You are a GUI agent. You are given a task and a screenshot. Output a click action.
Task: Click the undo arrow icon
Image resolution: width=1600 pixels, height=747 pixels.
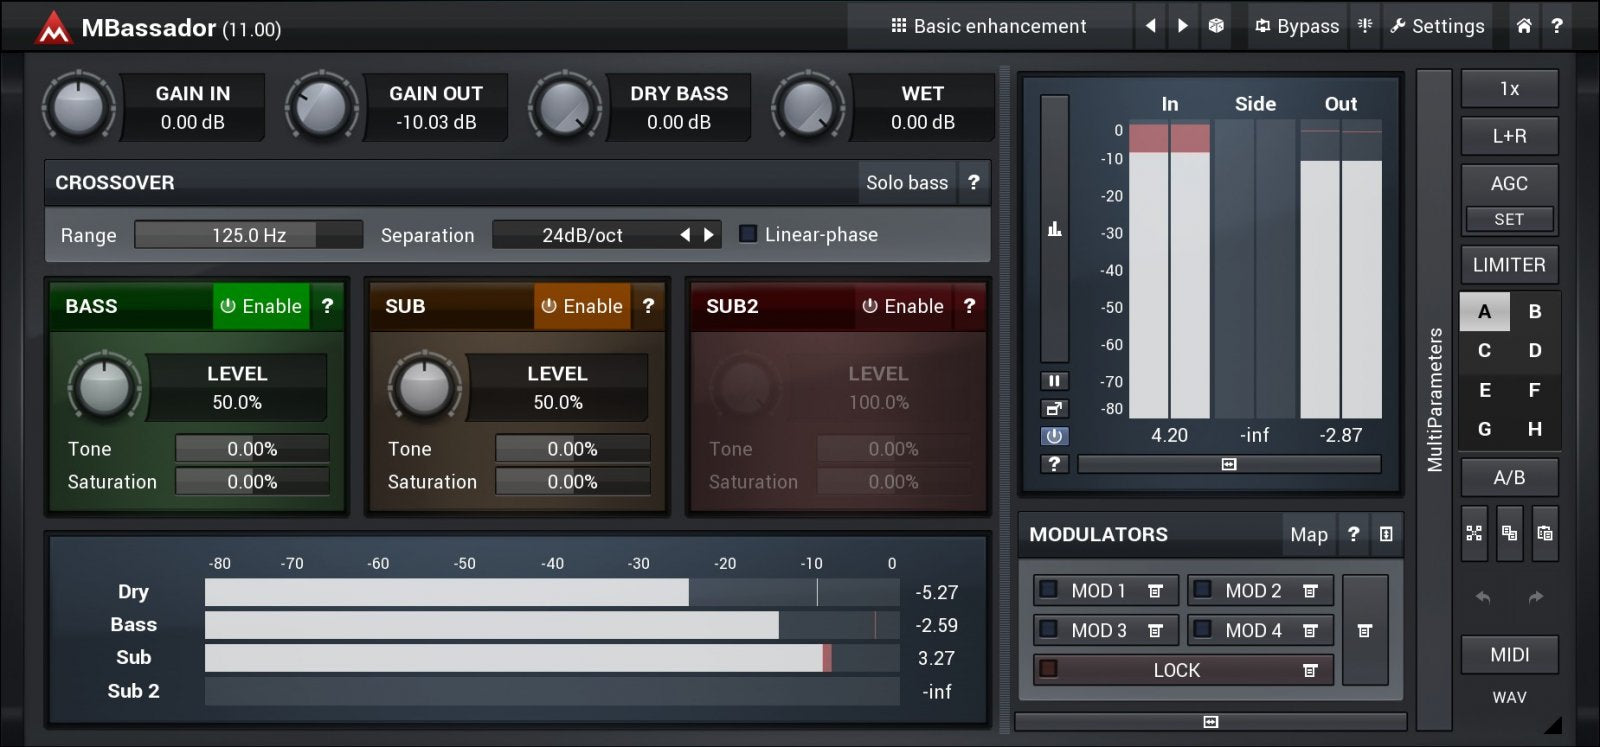pos(1483,597)
